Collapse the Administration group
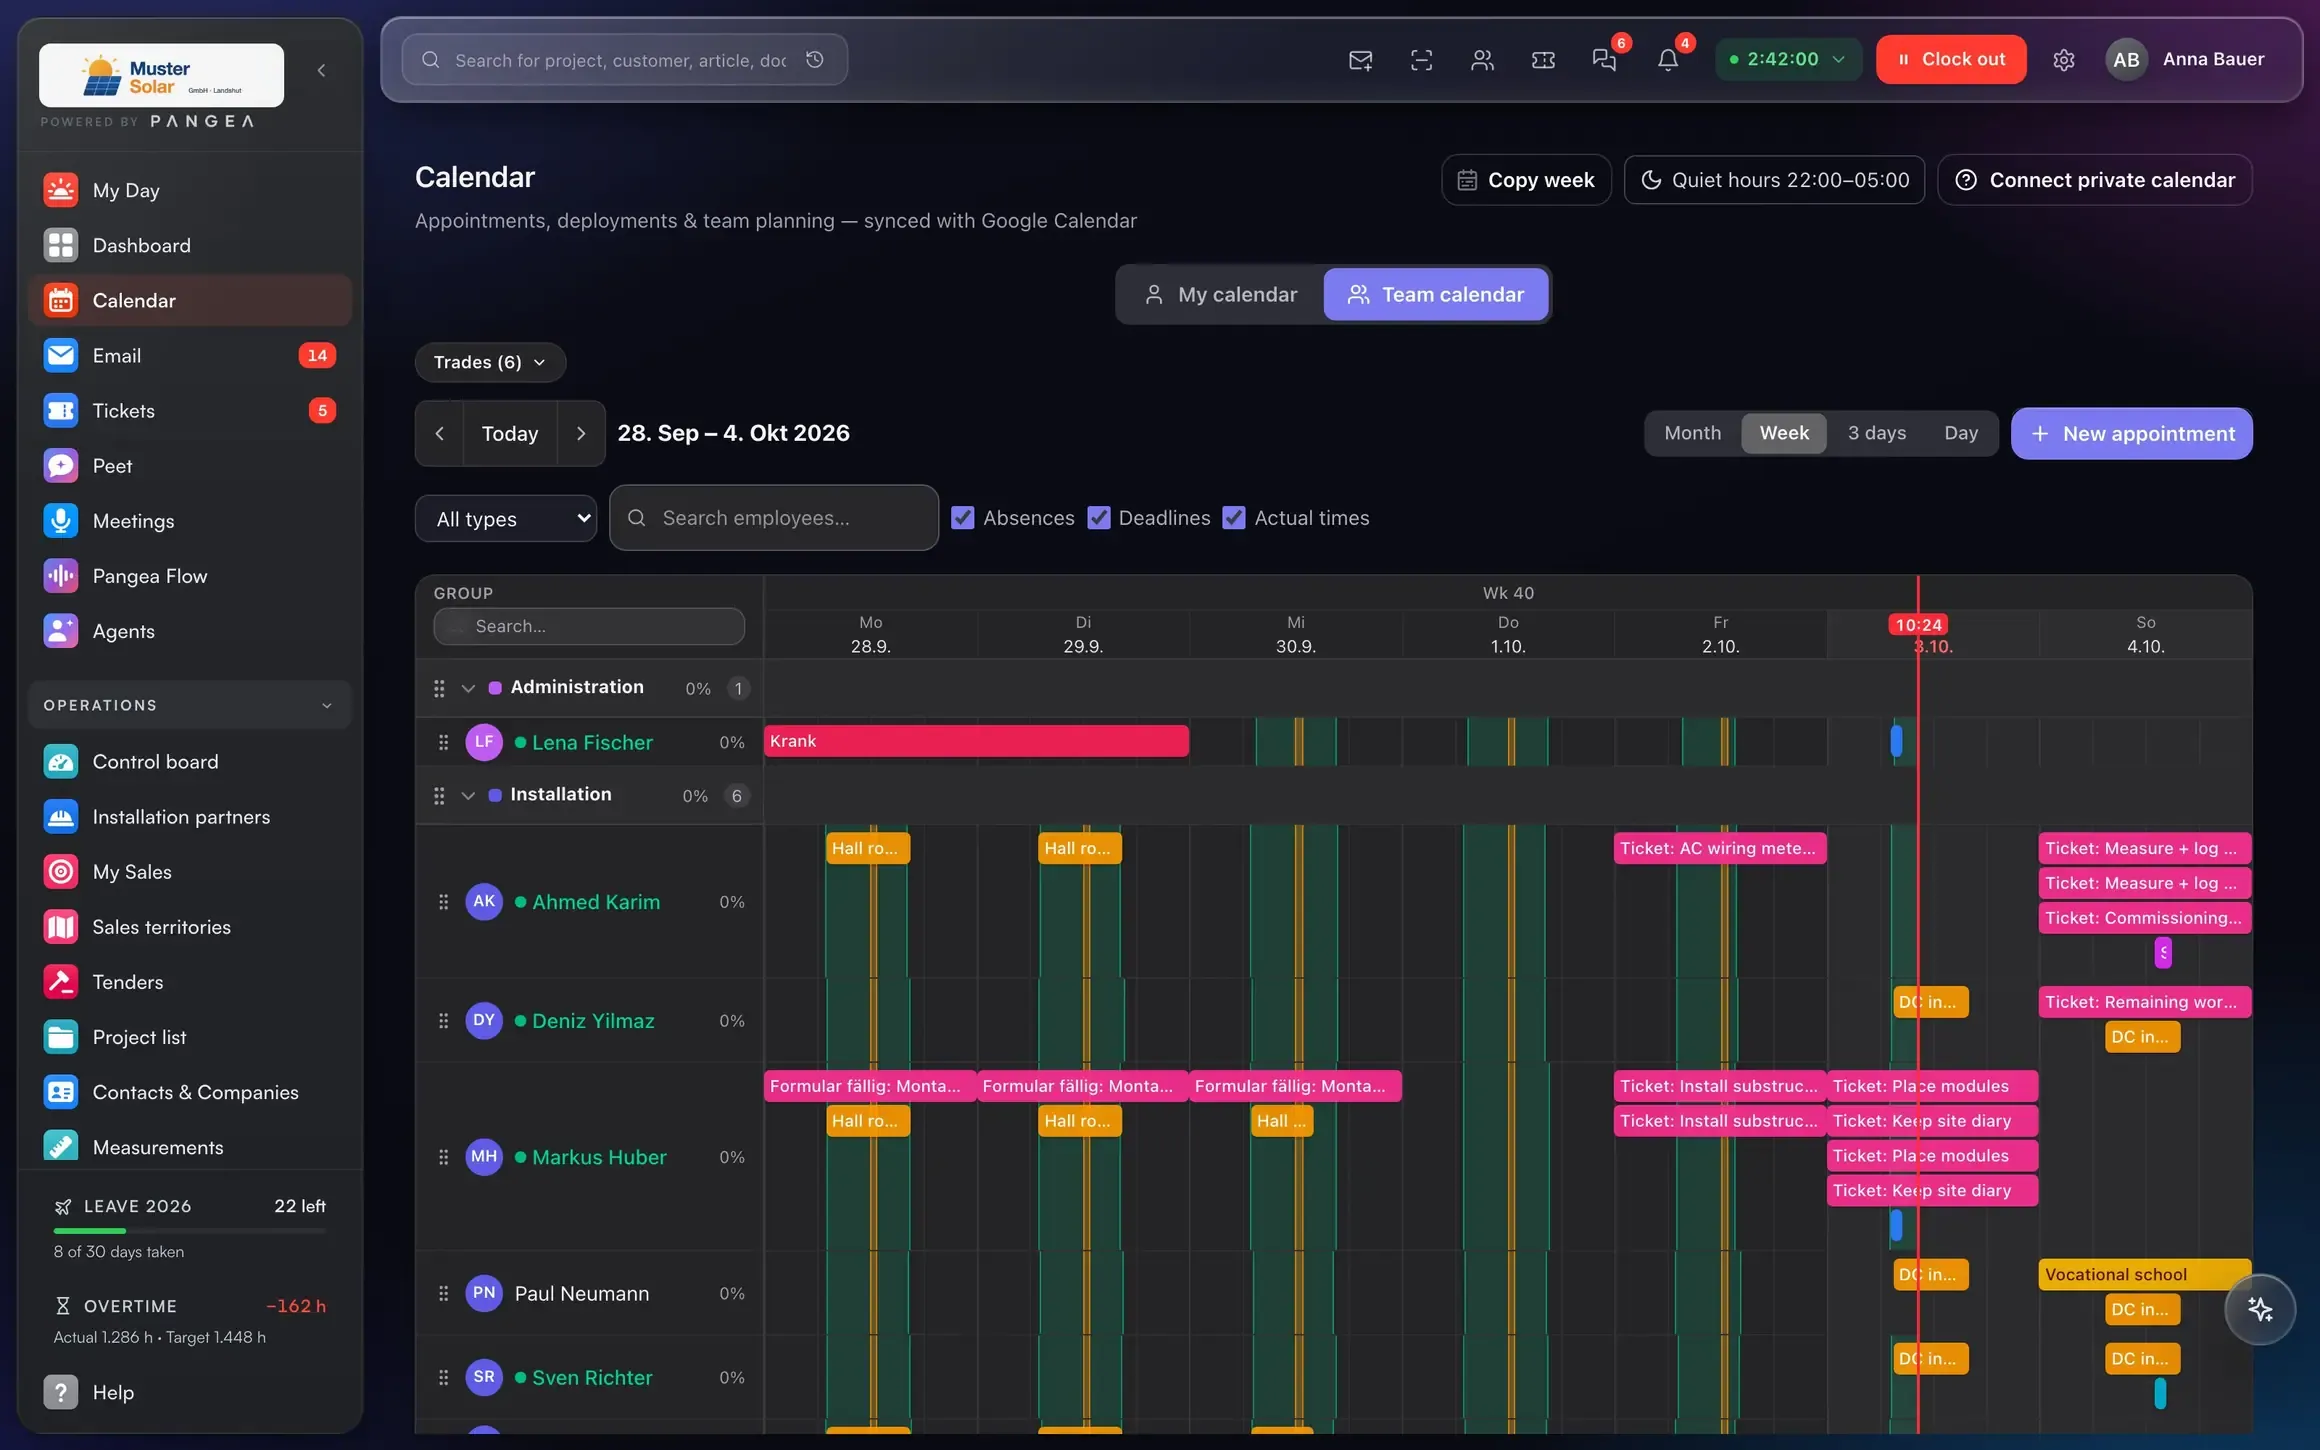Viewport: 2320px width, 1450px height. tap(468, 688)
